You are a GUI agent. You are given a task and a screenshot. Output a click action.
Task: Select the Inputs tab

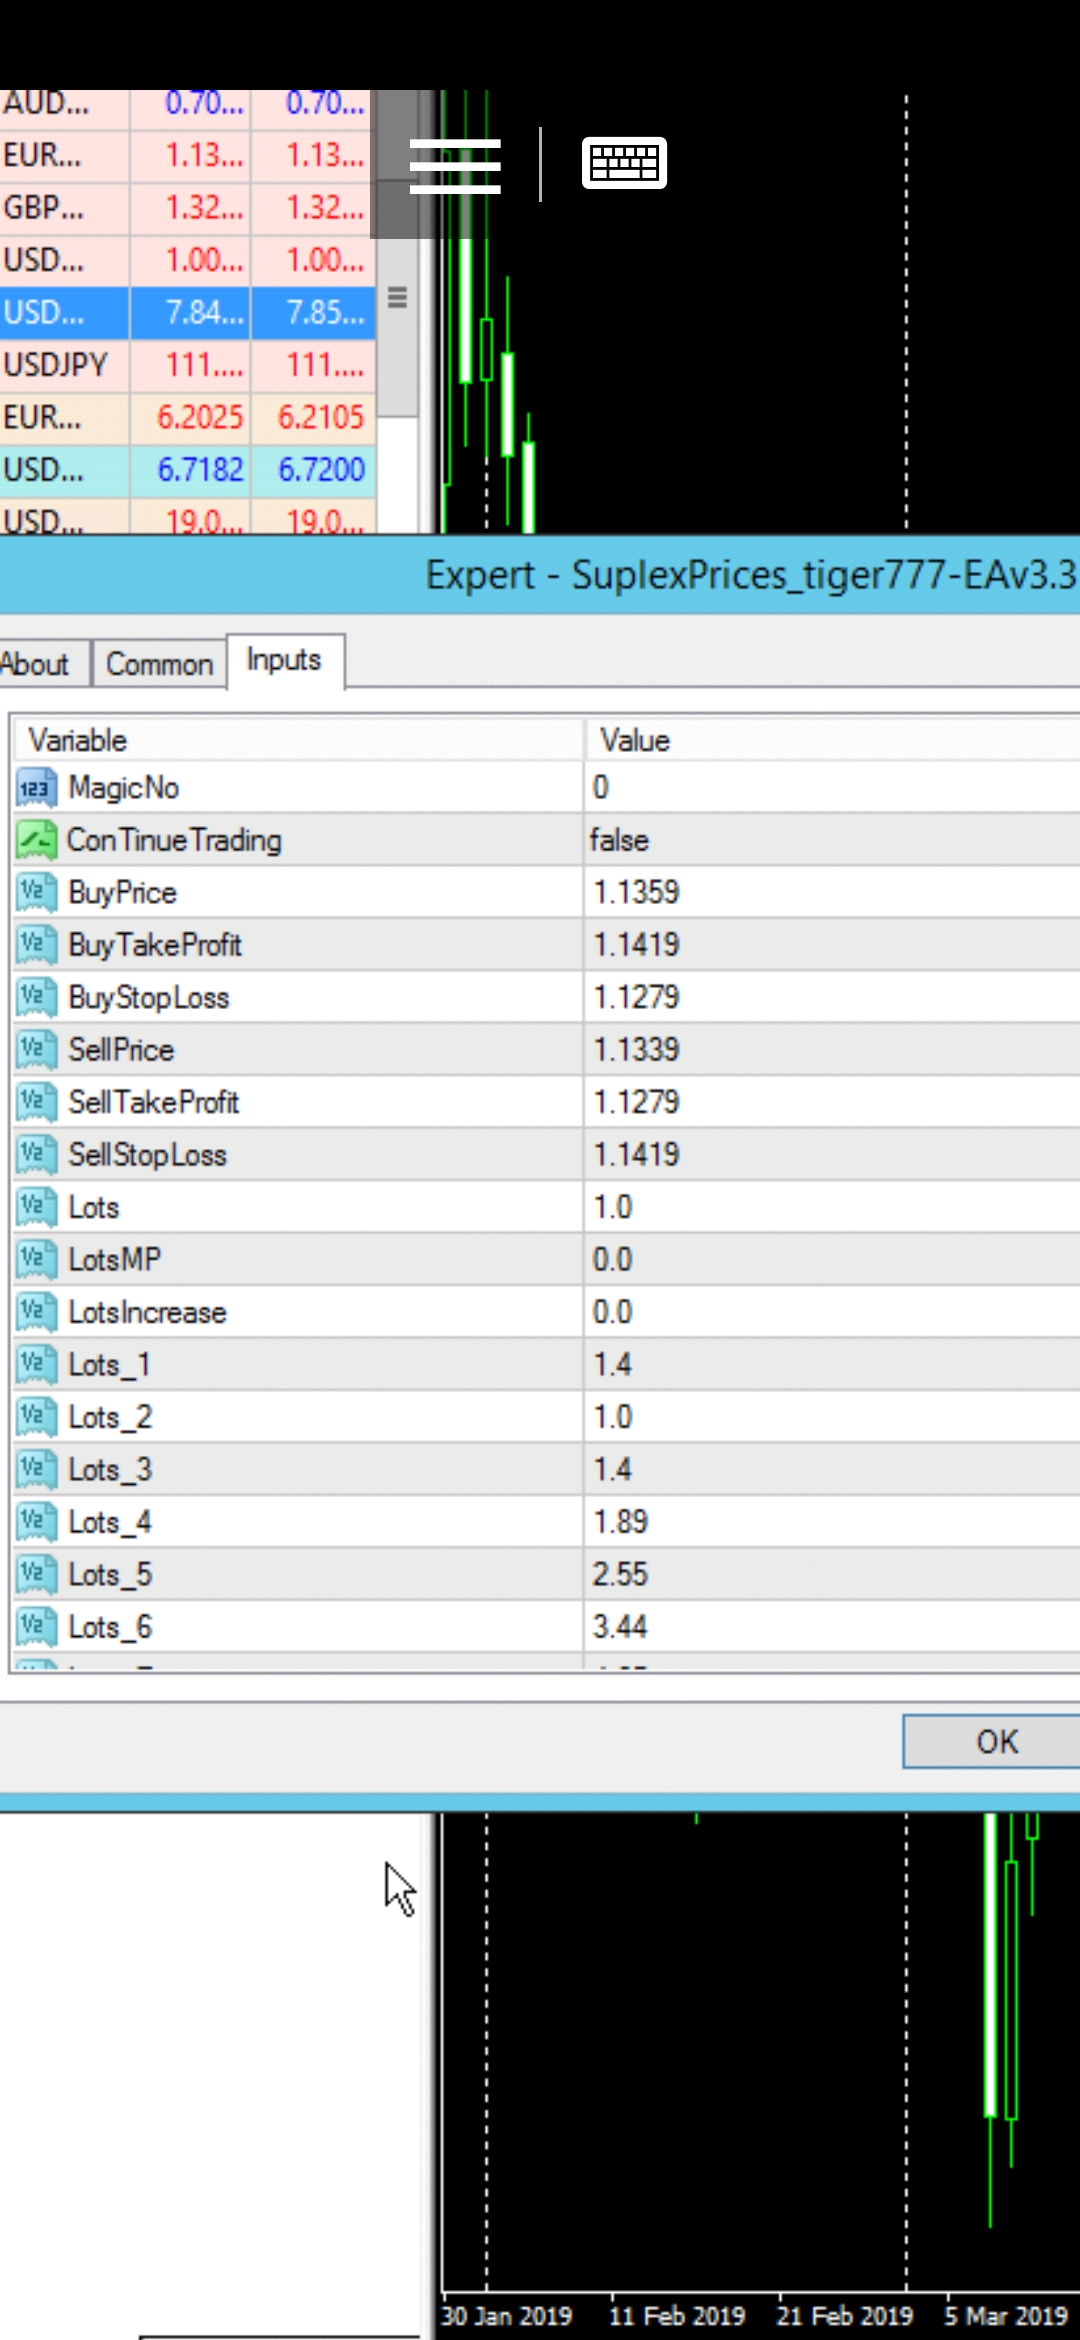point(284,661)
